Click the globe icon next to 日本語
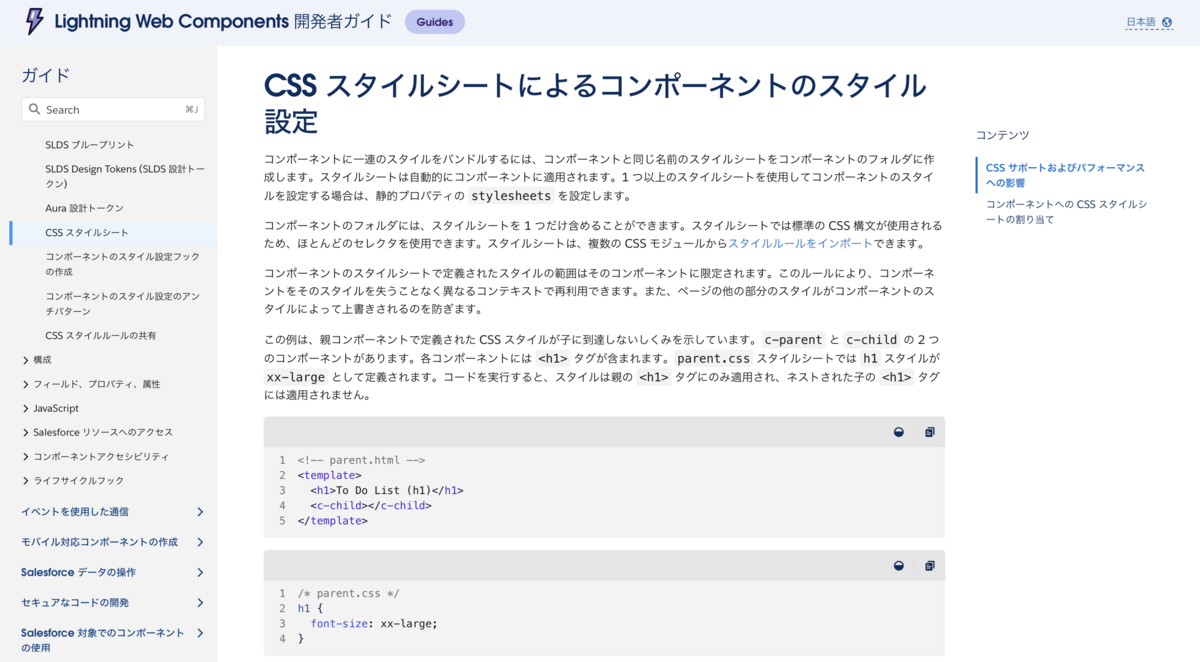The image size is (1200, 662). tap(1167, 22)
